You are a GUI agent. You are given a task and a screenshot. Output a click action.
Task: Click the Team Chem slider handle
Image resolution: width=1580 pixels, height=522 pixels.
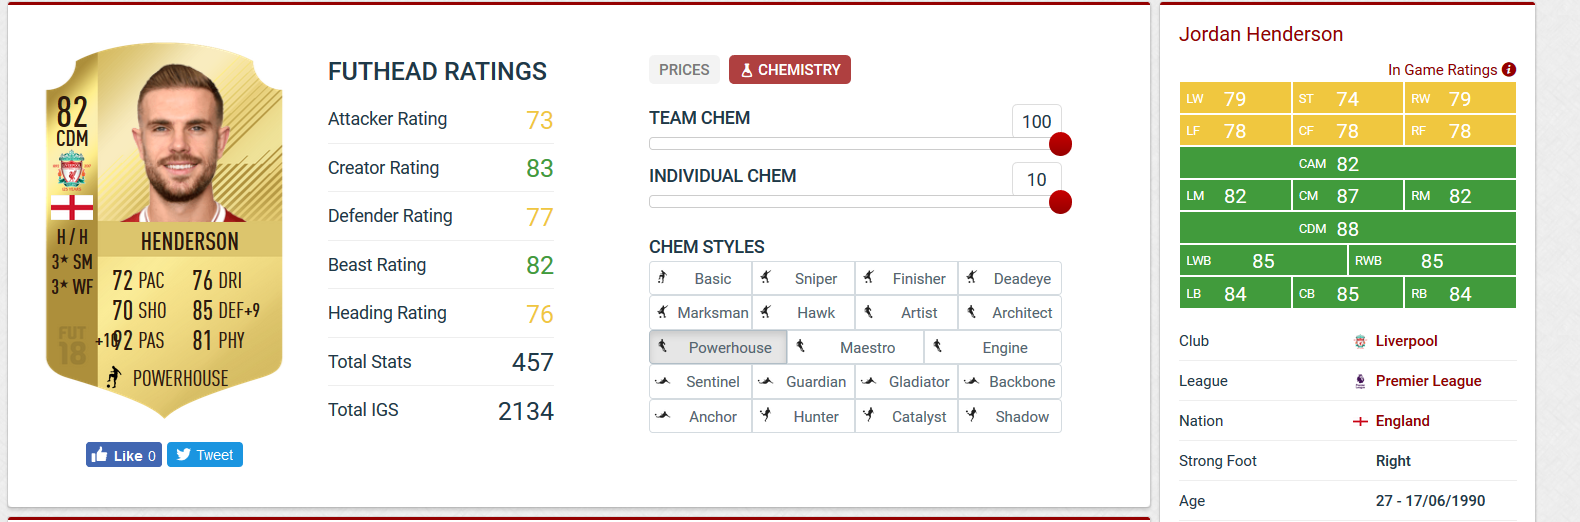coord(1061,144)
